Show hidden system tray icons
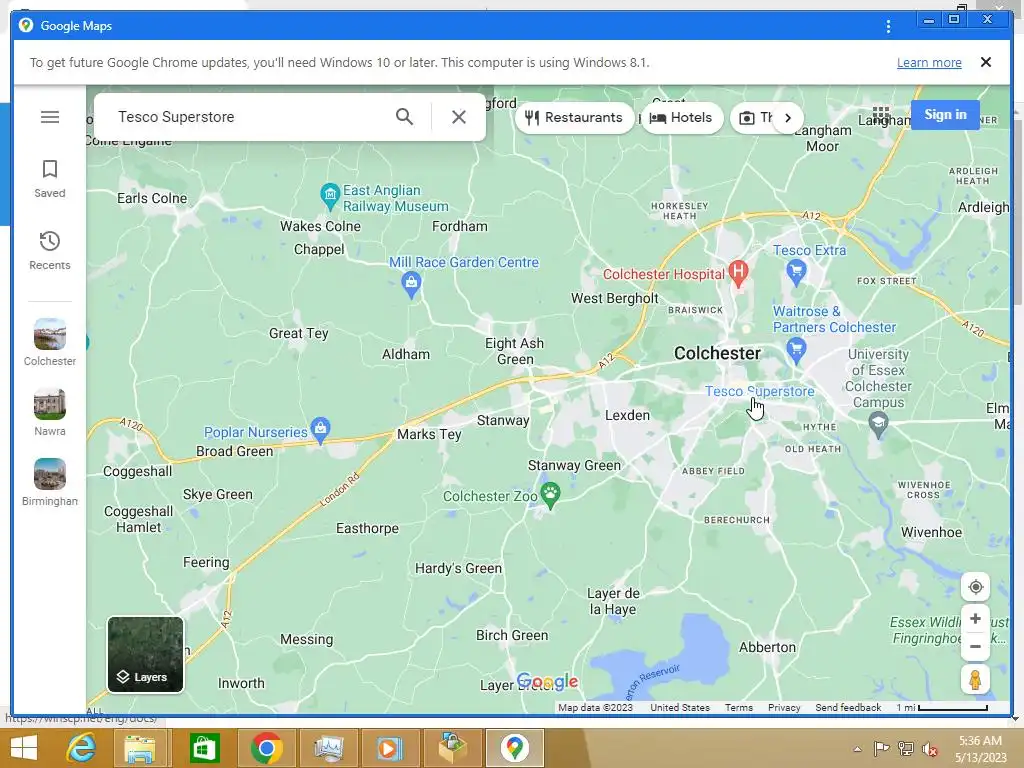The image size is (1024, 768). (857, 749)
